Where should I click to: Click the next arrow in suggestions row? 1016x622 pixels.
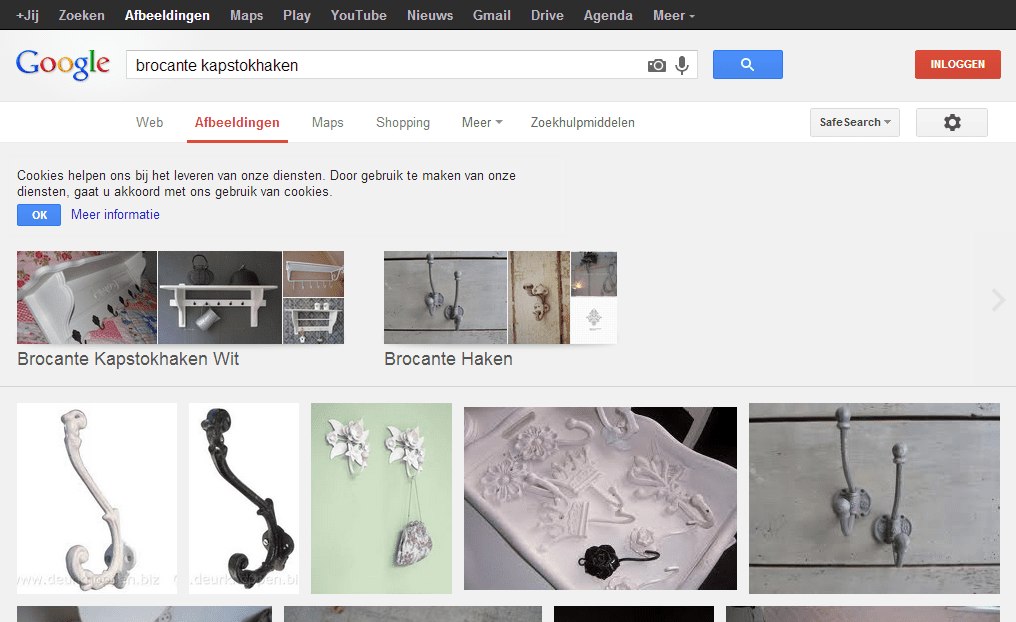(x=999, y=300)
